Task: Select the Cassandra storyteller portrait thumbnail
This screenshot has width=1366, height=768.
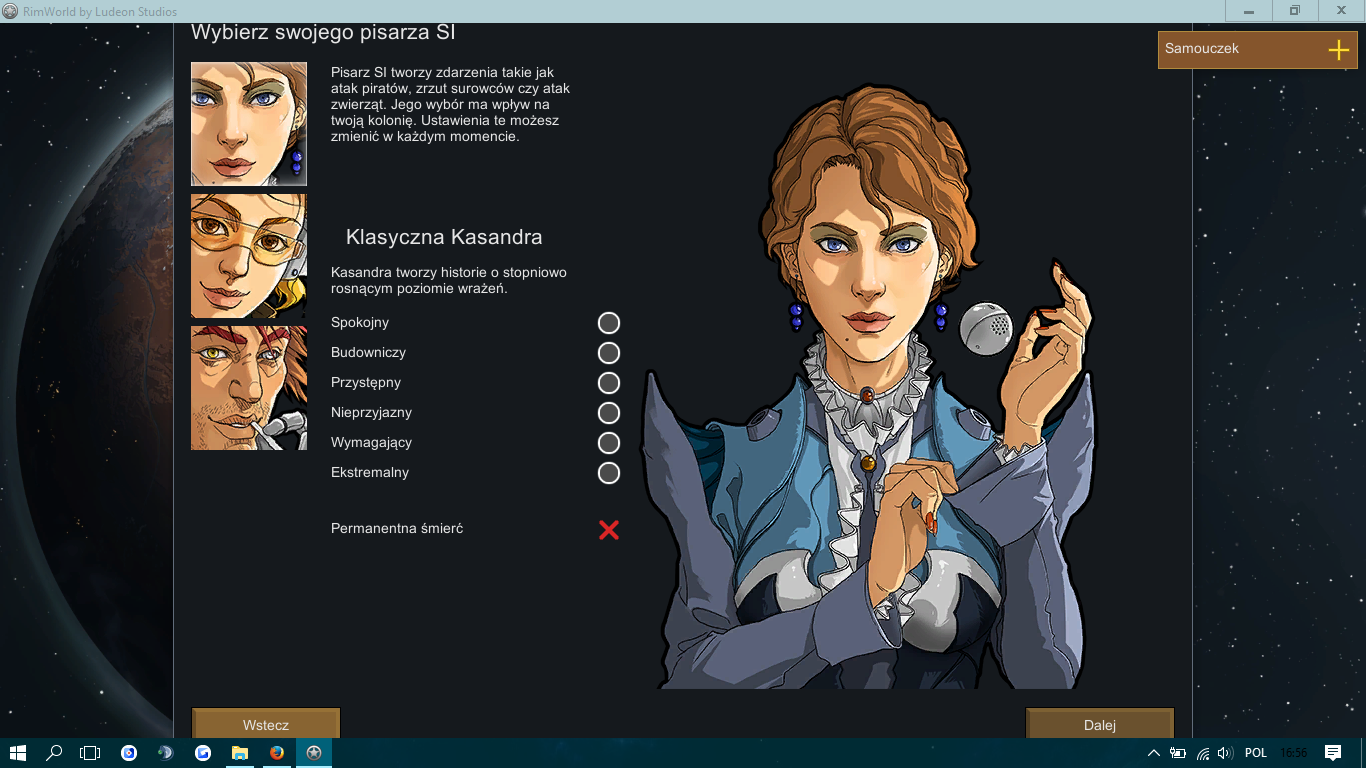Action: 249,124
